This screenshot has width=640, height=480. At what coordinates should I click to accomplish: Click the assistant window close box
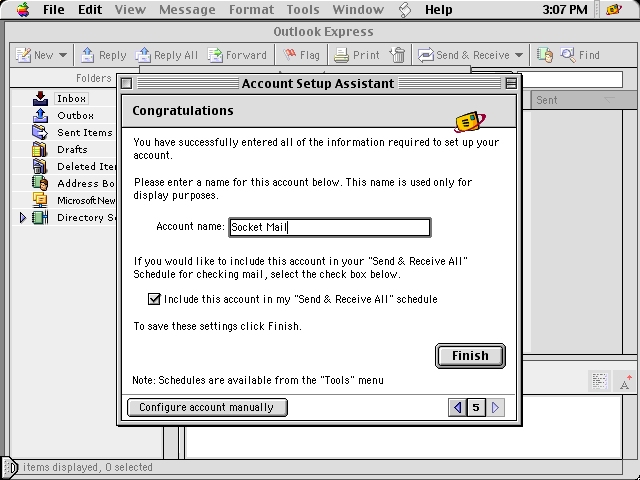point(127,83)
